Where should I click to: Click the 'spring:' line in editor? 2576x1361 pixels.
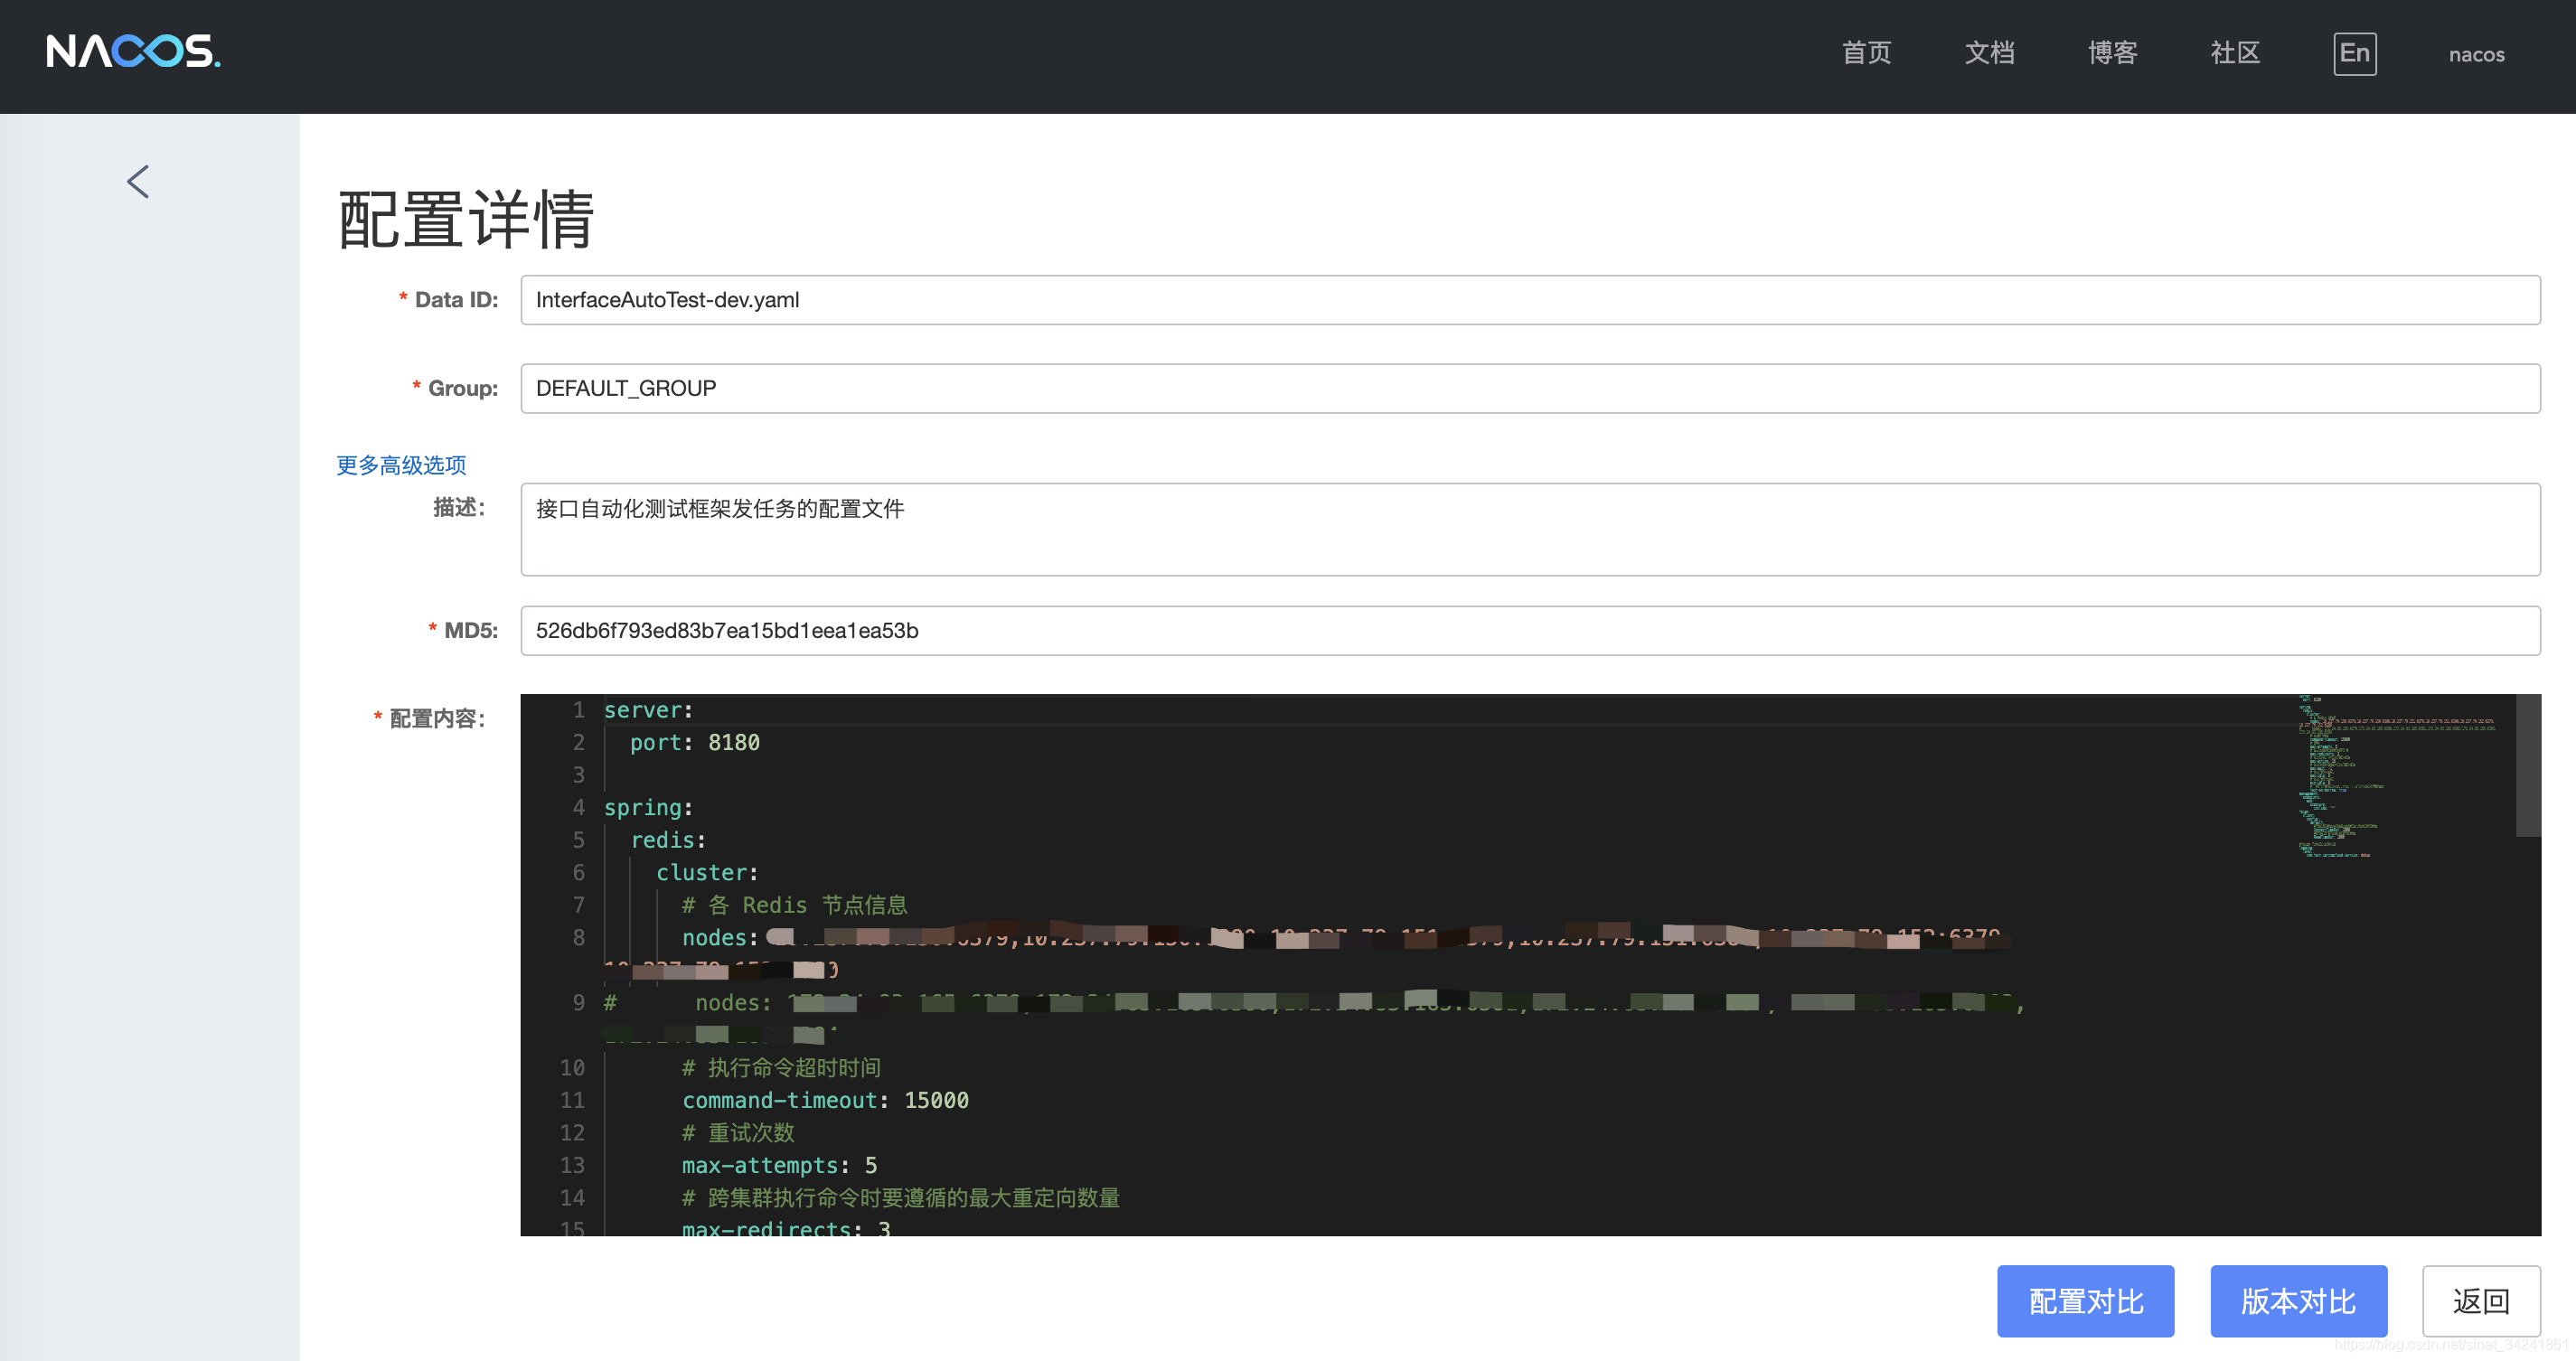click(648, 807)
